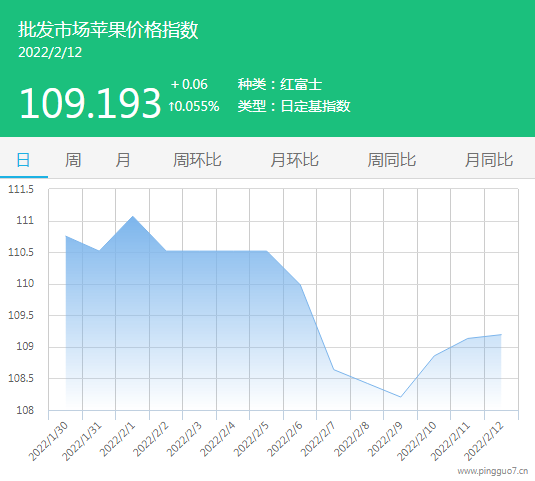Click the last data point at 2022/2/12

501,334
